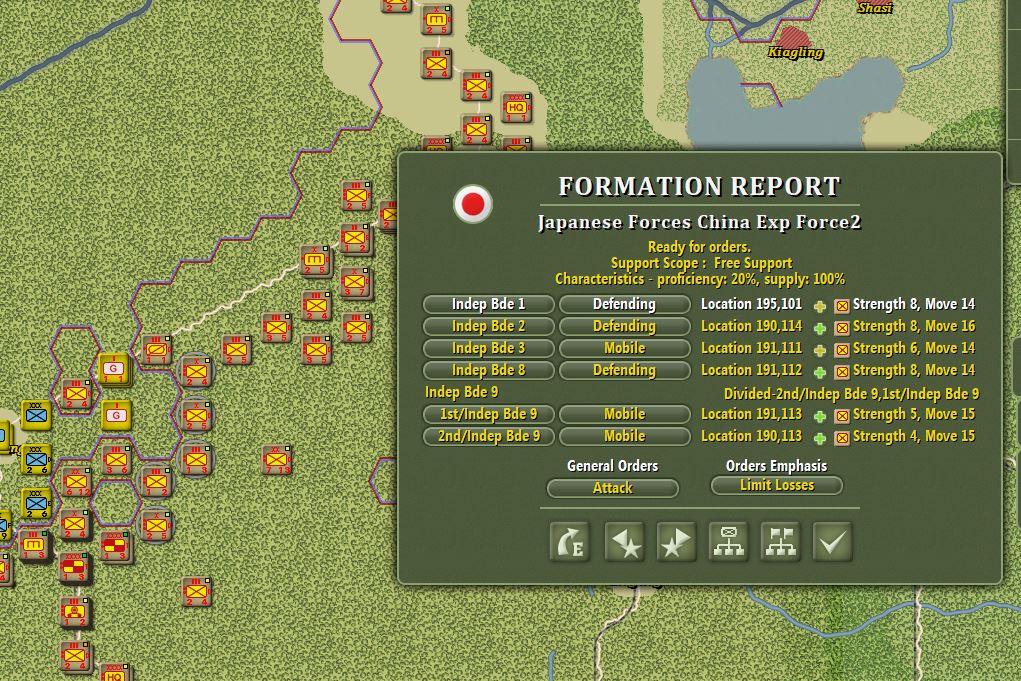The width and height of the screenshot is (1021, 681).
Task: Click the 'Location 191,112' text
Action: pyautogui.click(x=751, y=370)
